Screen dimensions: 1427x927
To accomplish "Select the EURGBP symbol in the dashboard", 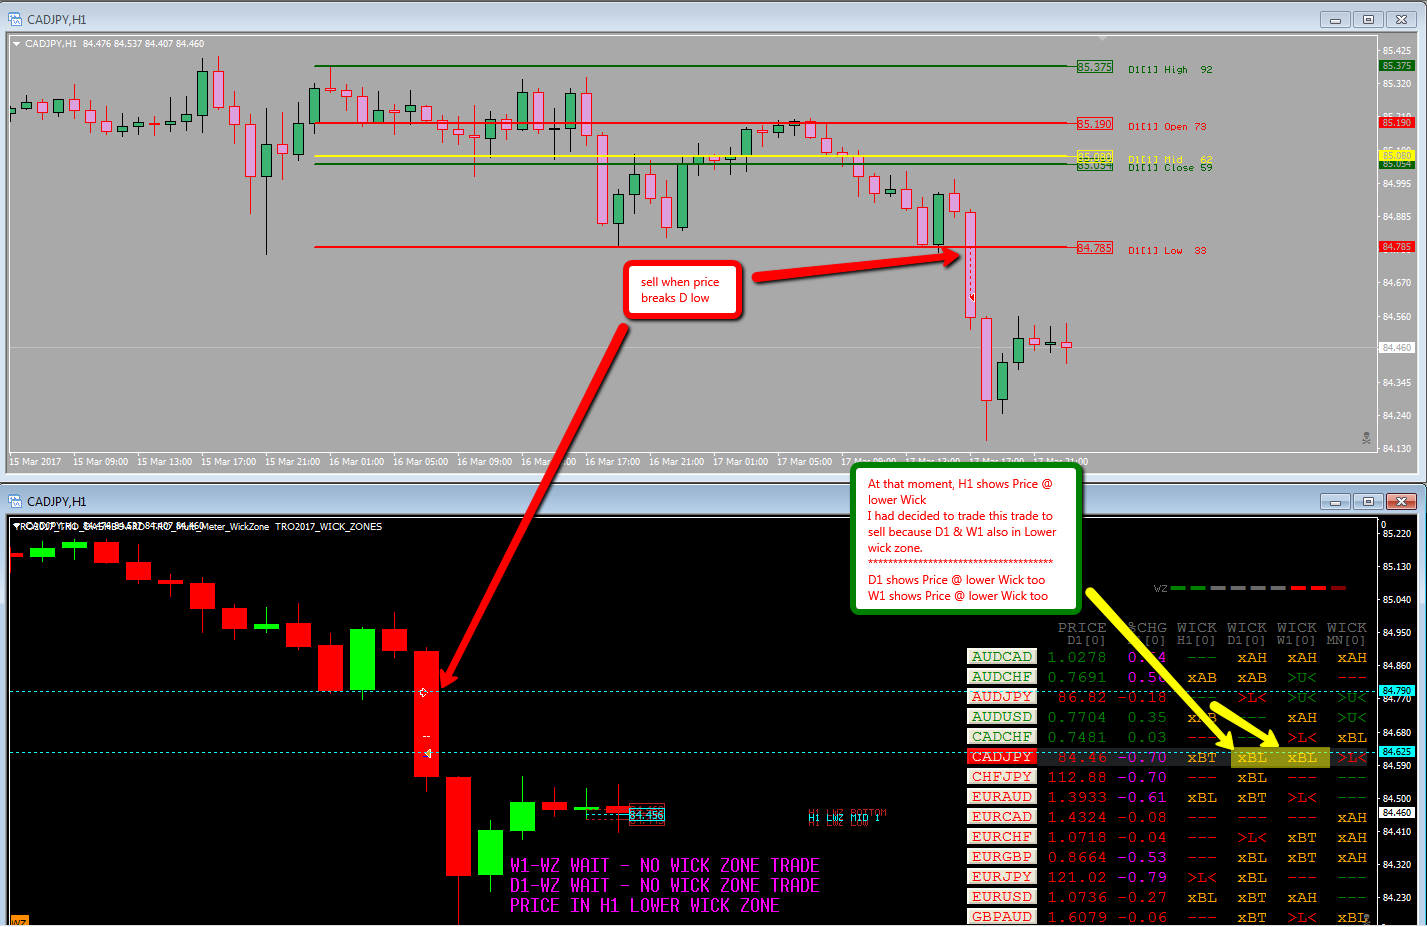I will point(1002,857).
